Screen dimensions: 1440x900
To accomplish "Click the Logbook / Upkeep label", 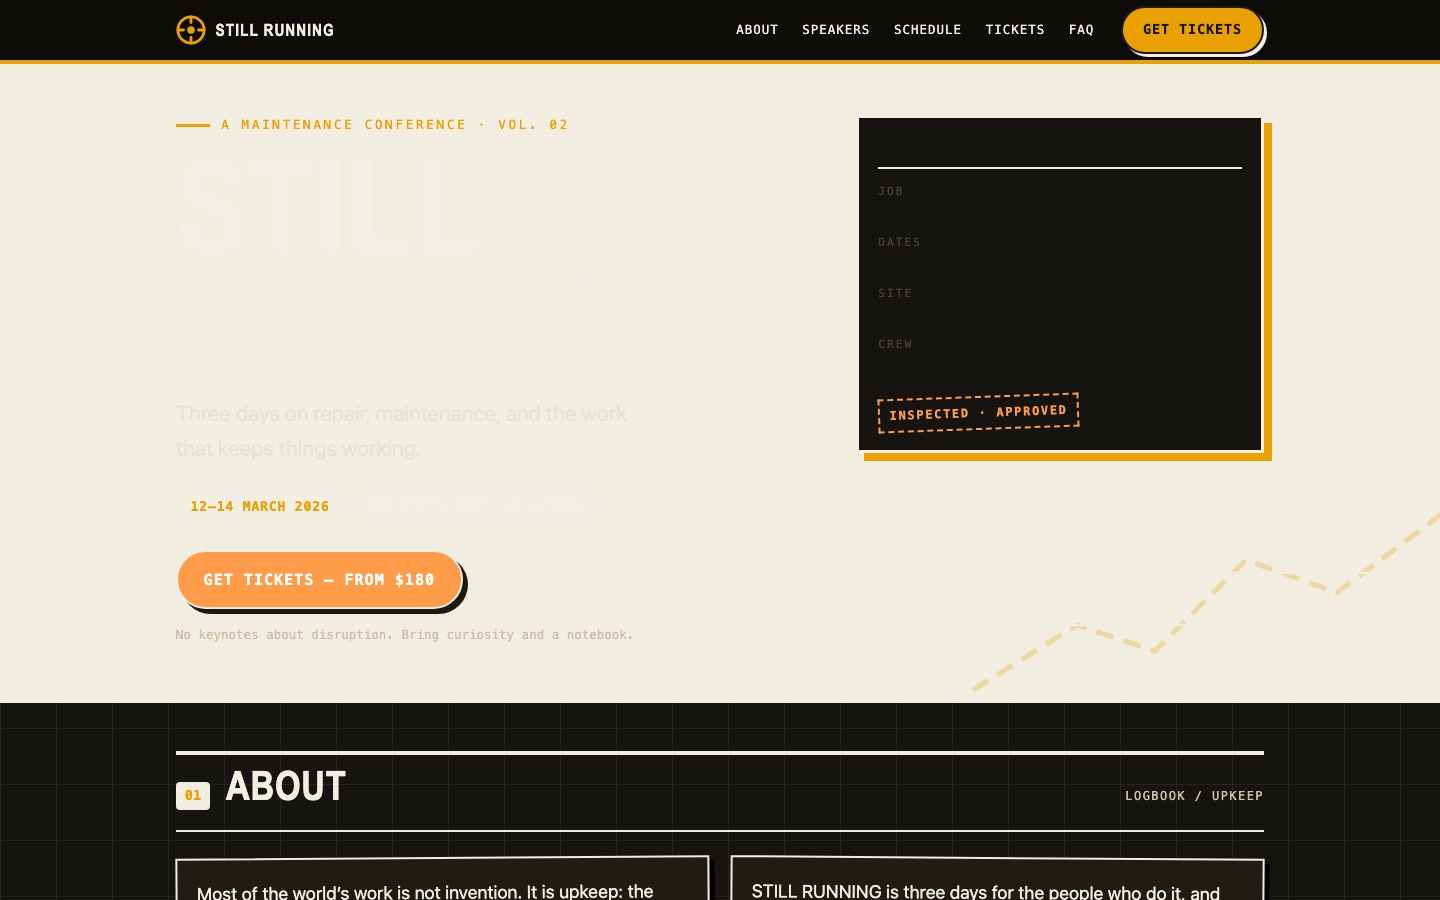I will pos(1194,796).
